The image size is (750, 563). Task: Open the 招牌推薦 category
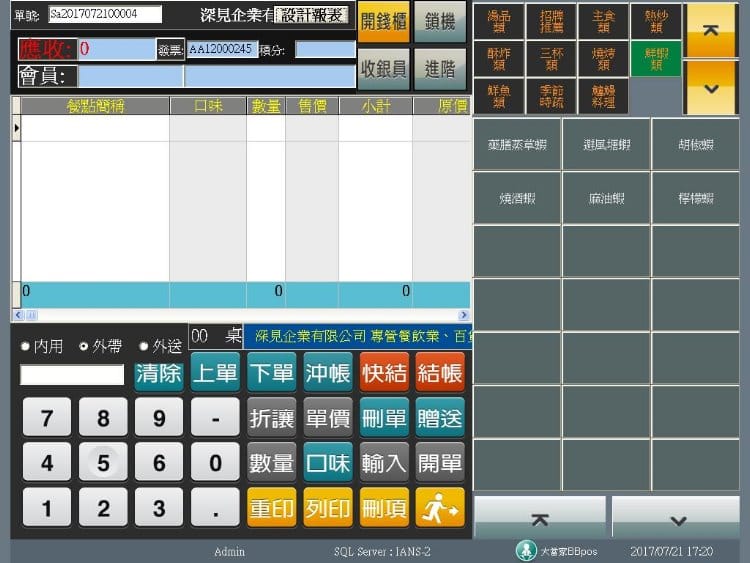point(551,22)
